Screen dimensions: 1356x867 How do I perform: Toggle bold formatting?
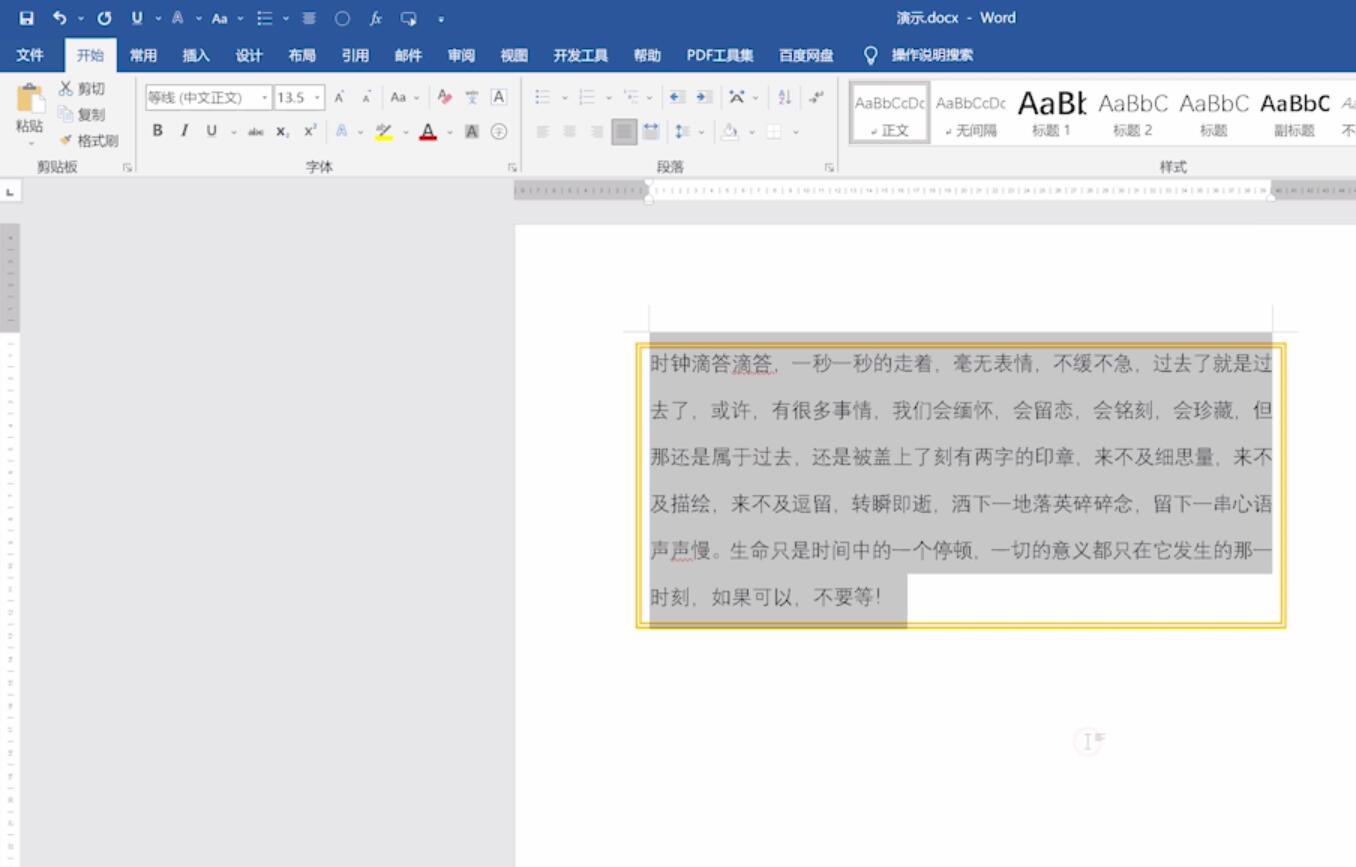click(x=157, y=131)
